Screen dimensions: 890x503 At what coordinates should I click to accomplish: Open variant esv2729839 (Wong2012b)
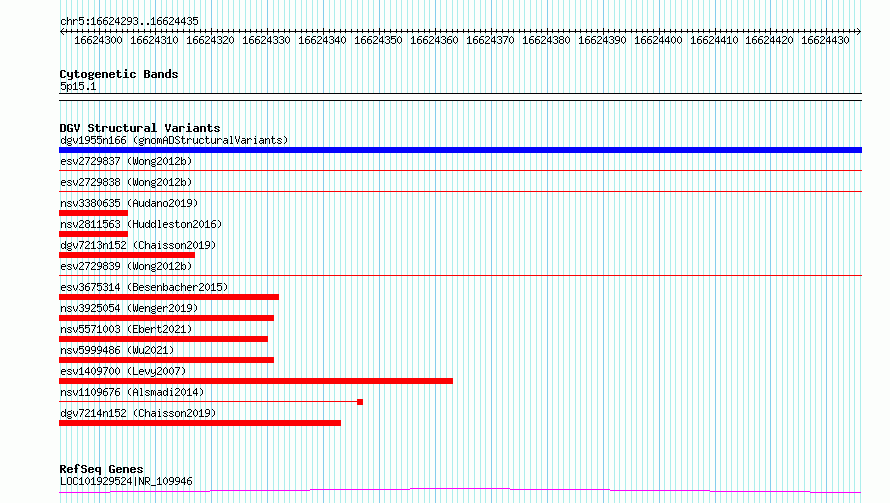click(126, 266)
